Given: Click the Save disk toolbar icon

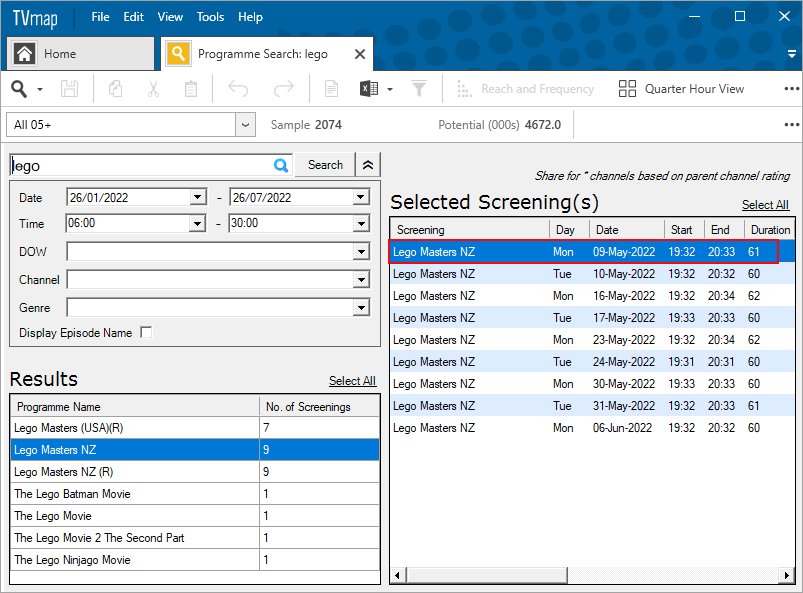Looking at the screenshot, I should 70,89.
